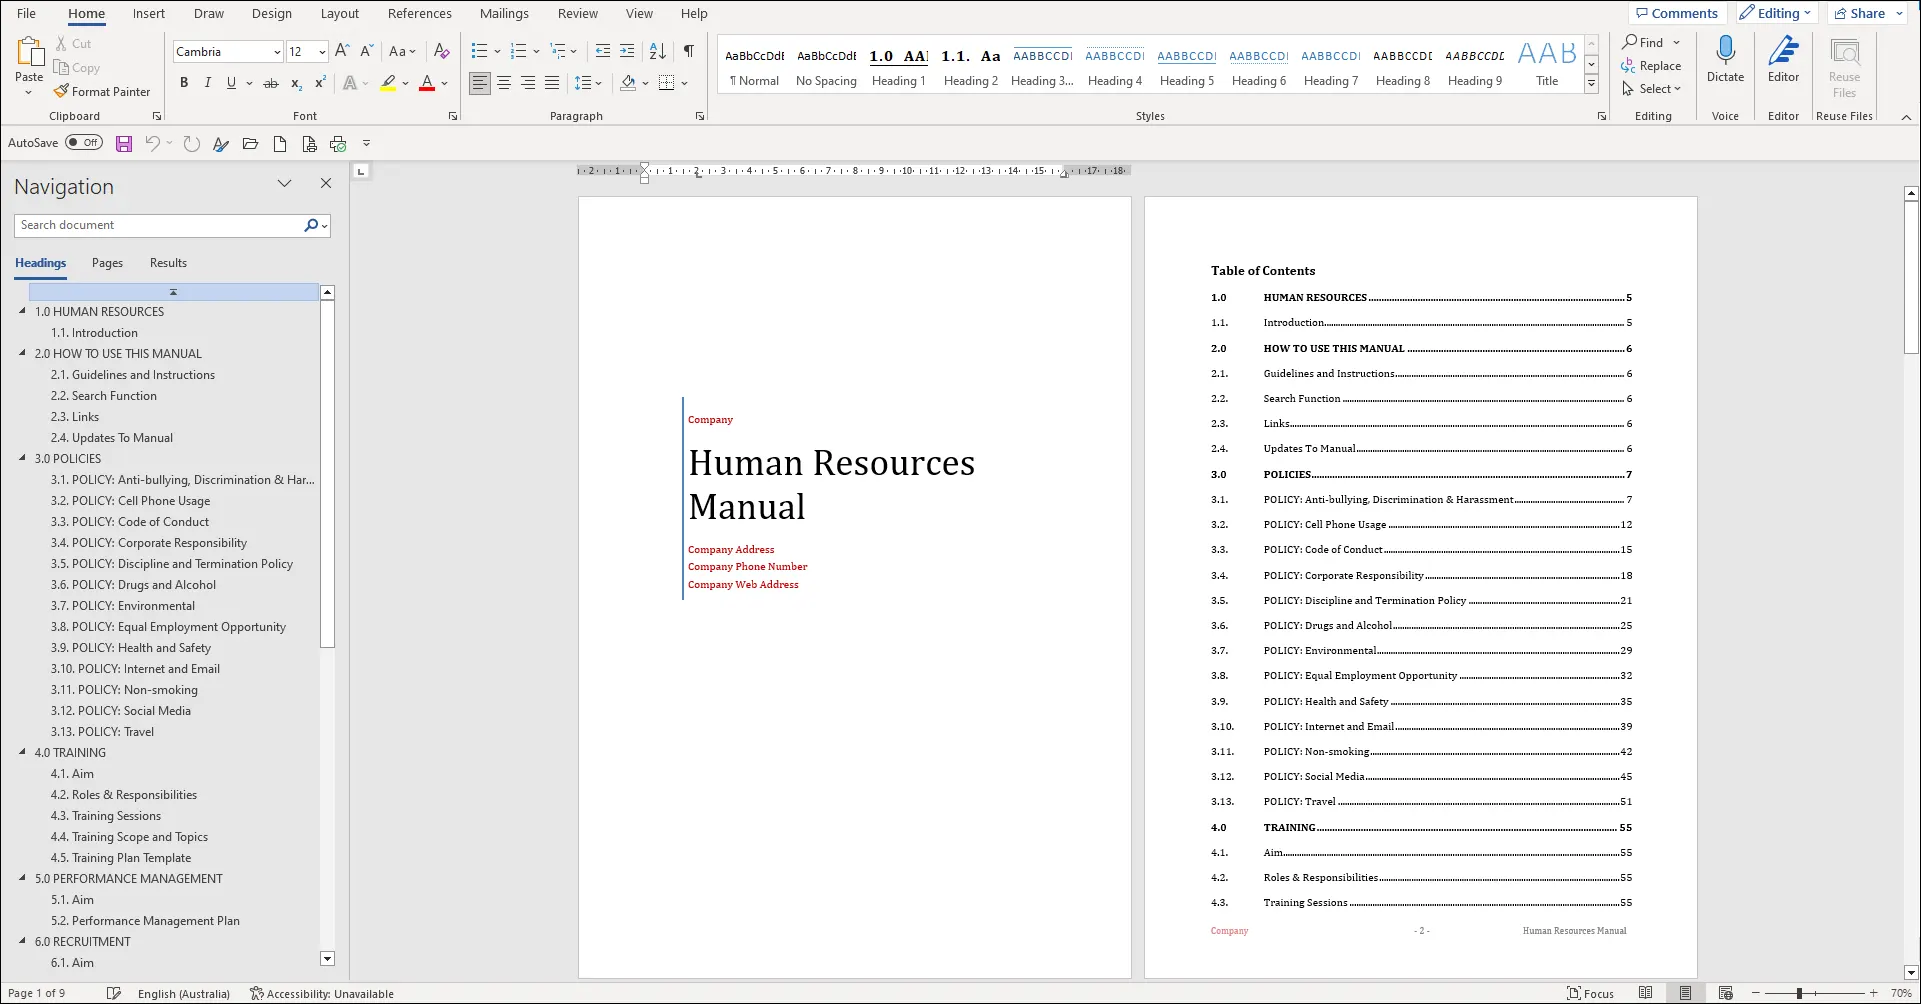
Task: Toggle AutoSave switch
Action: pos(84,143)
